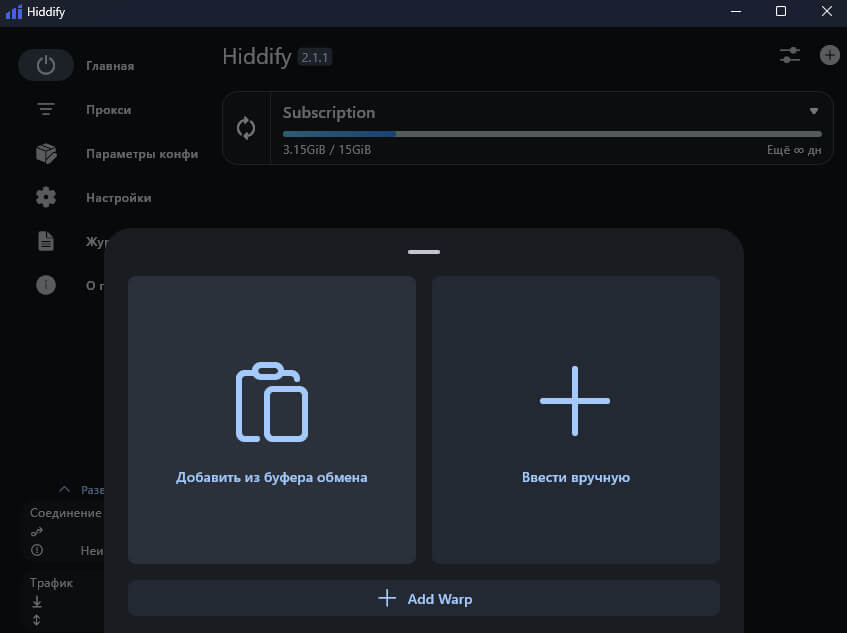The image size is (847, 633).
Task: Click the power icon next to Главная
Action: click(46, 66)
